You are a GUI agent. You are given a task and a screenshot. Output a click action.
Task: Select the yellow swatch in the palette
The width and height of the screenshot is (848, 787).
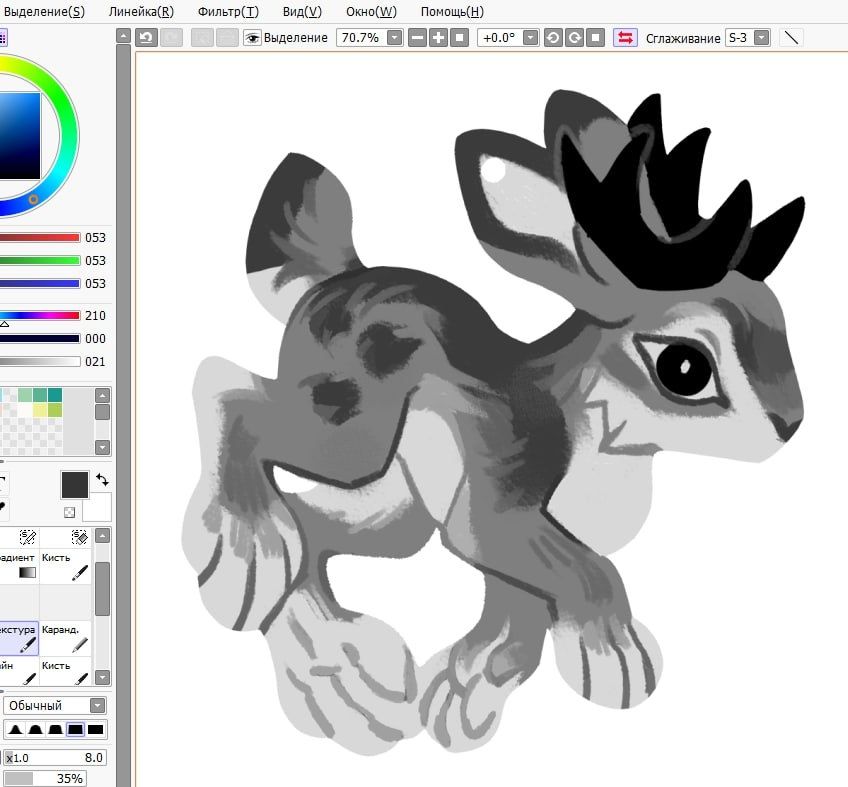(40, 410)
